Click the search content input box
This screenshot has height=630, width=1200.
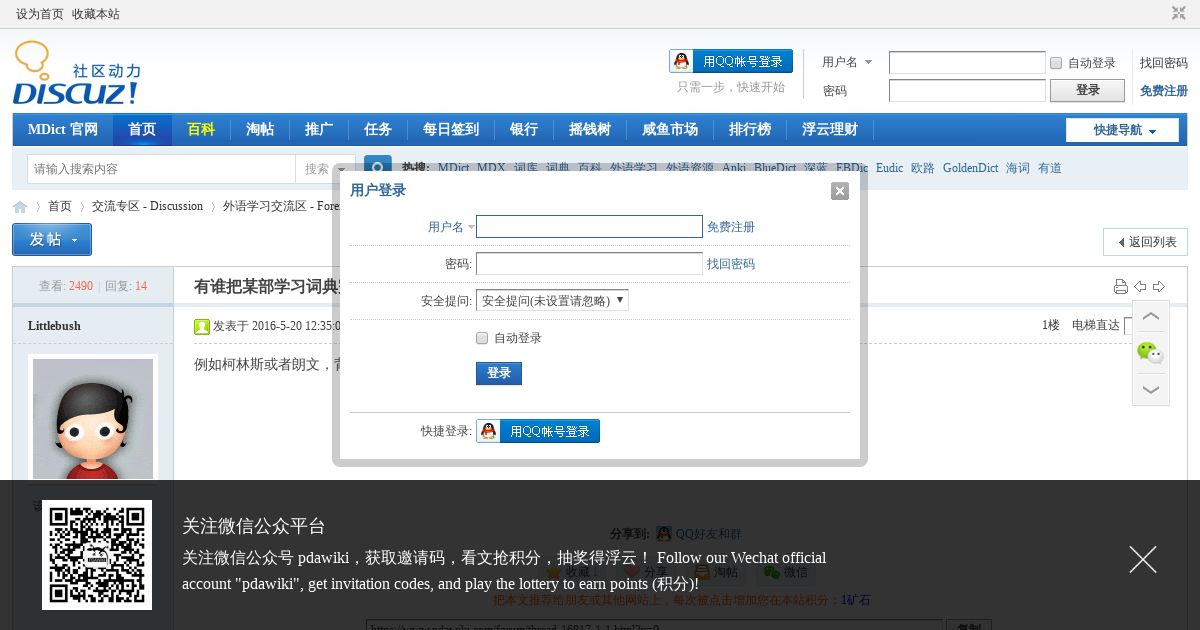pyautogui.click(x=161, y=169)
